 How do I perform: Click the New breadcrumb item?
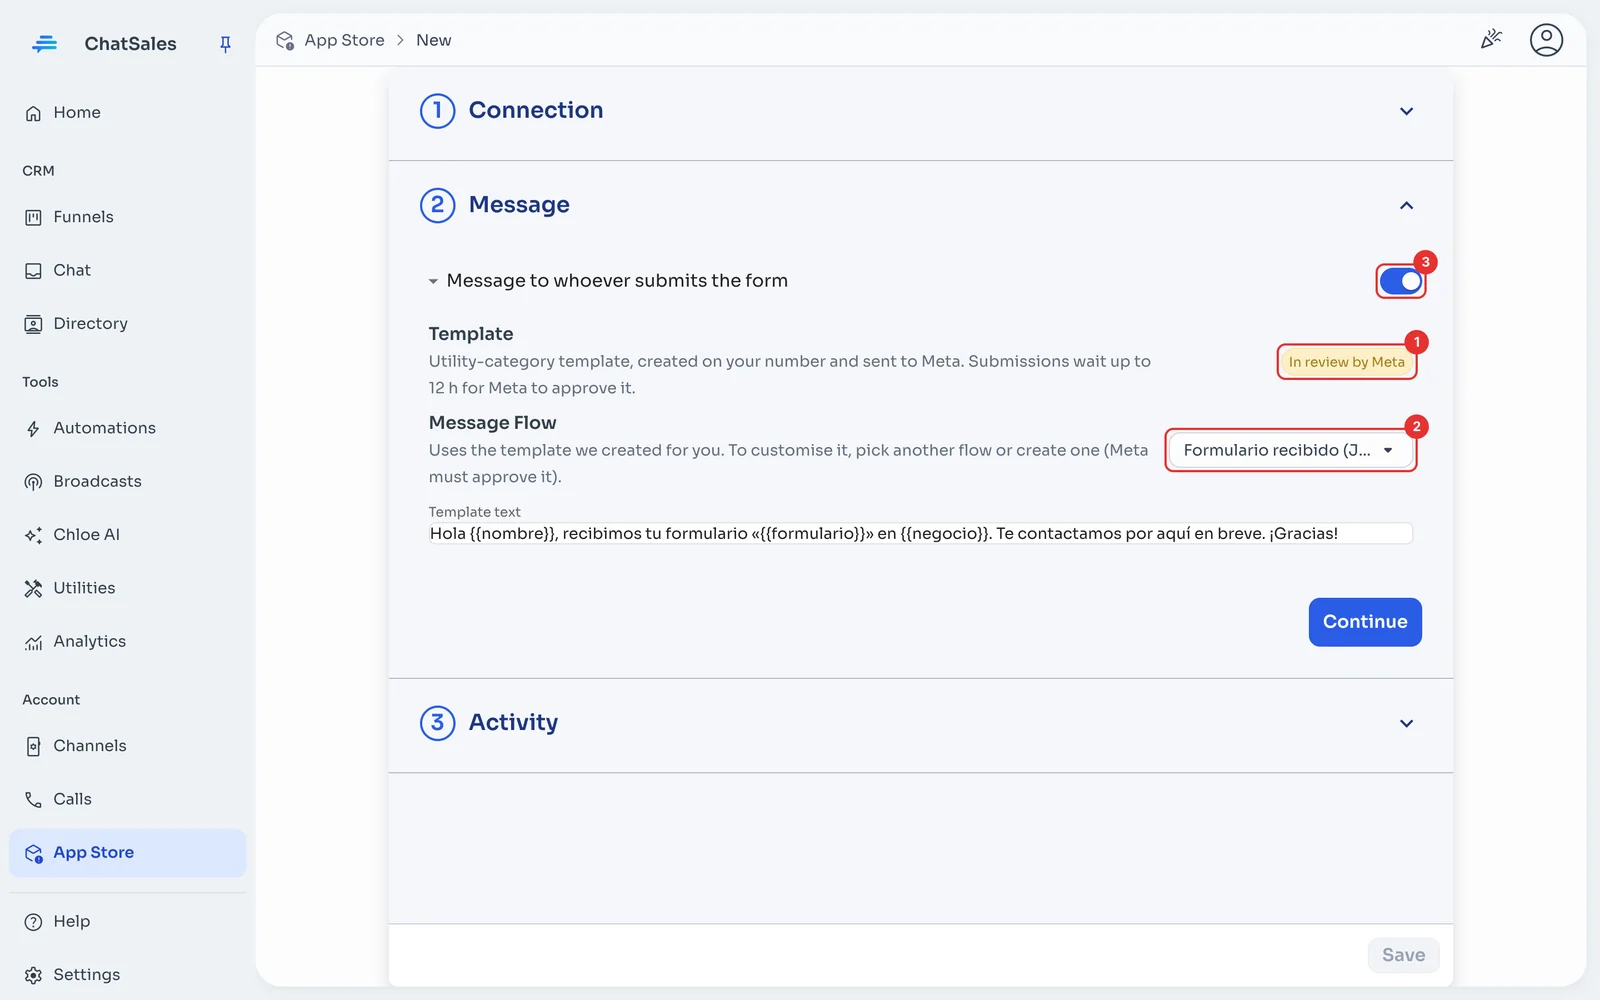(433, 40)
